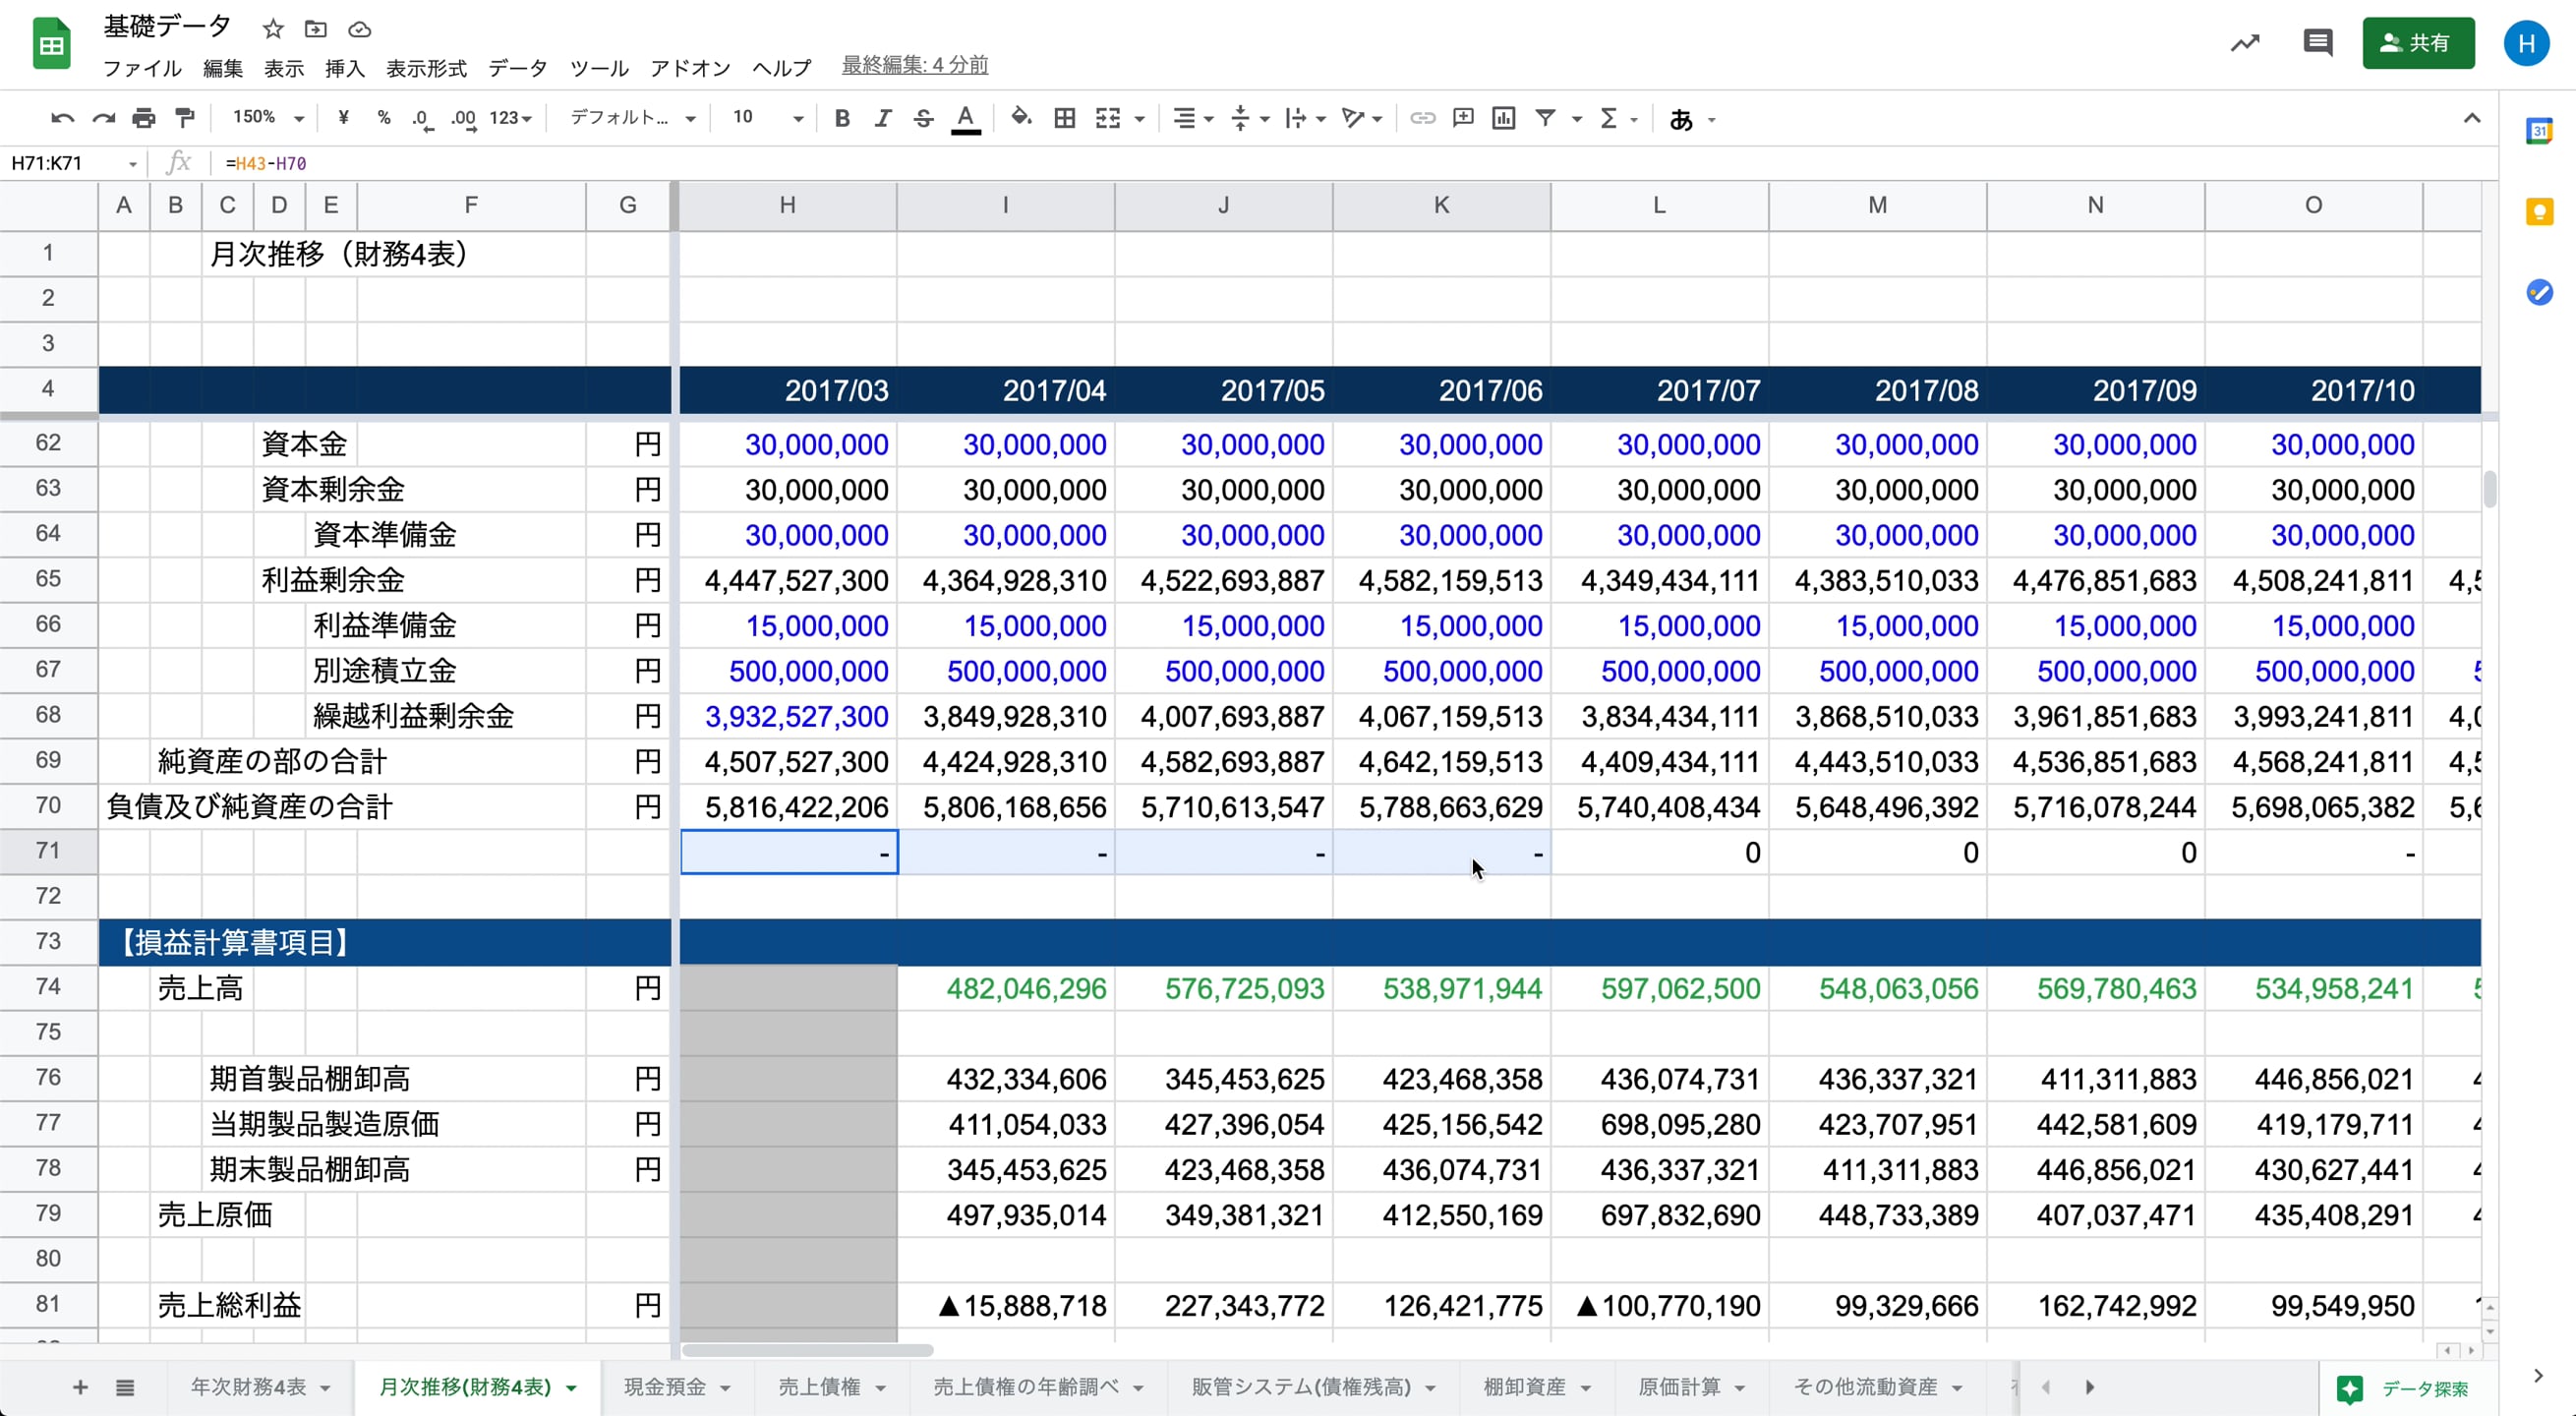Viewport: 2576px width, 1416px height.
Task: Open the input tools あ button
Action: (x=1692, y=119)
